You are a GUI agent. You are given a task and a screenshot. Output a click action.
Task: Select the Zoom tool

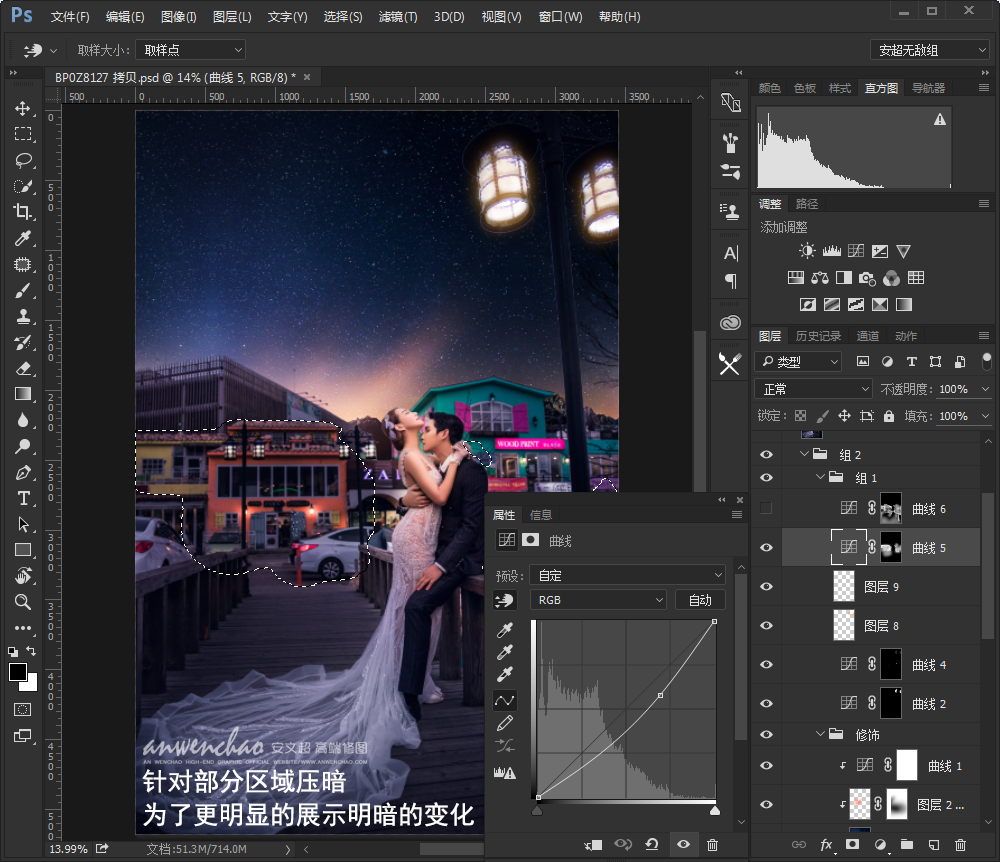(x=23, y=602)
